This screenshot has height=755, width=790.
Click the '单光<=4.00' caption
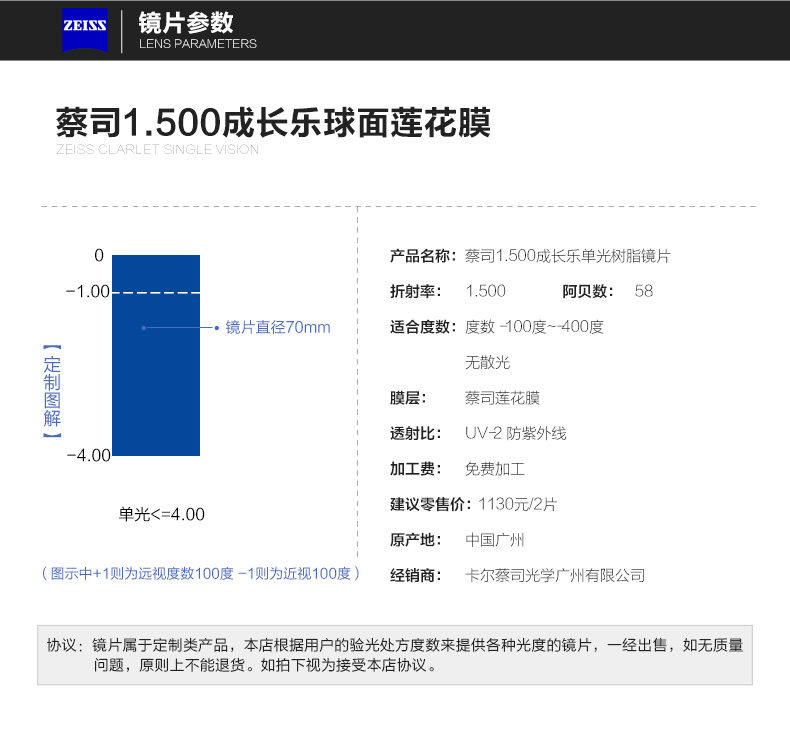coord(162,514)
